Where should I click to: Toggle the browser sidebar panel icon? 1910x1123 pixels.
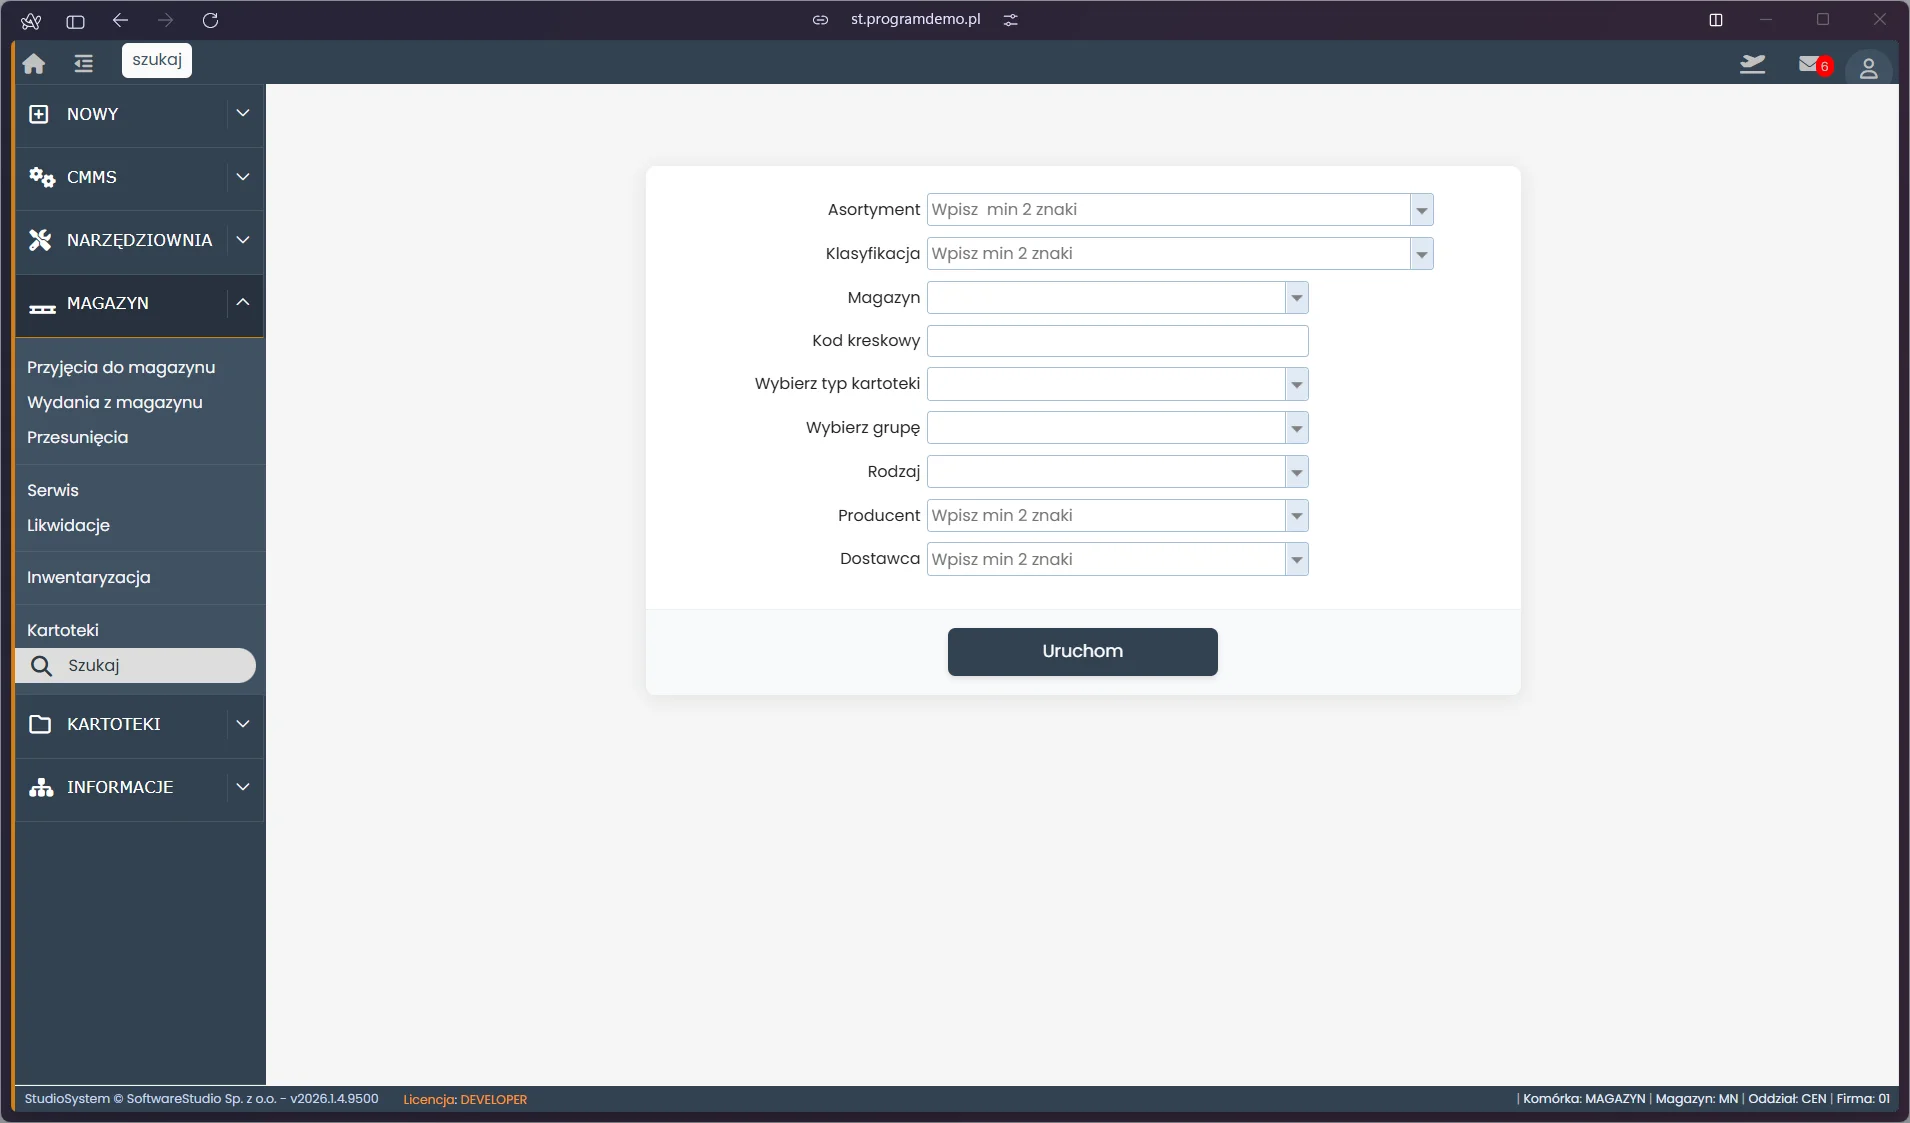[75, 21]
